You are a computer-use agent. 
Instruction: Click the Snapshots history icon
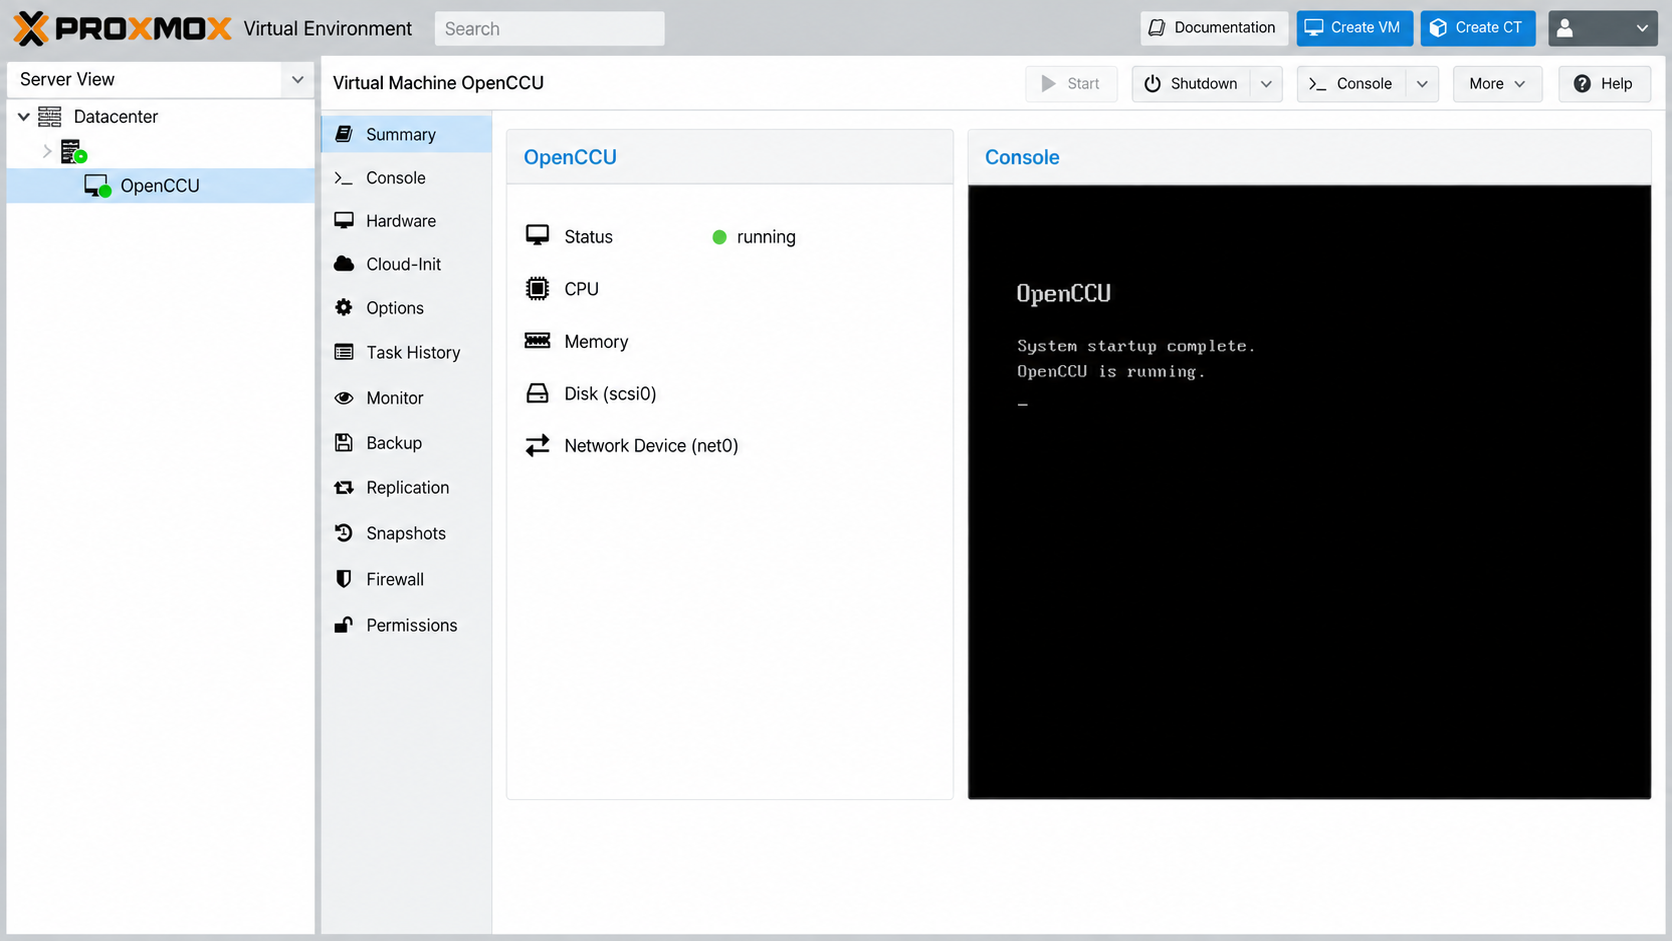344,533
